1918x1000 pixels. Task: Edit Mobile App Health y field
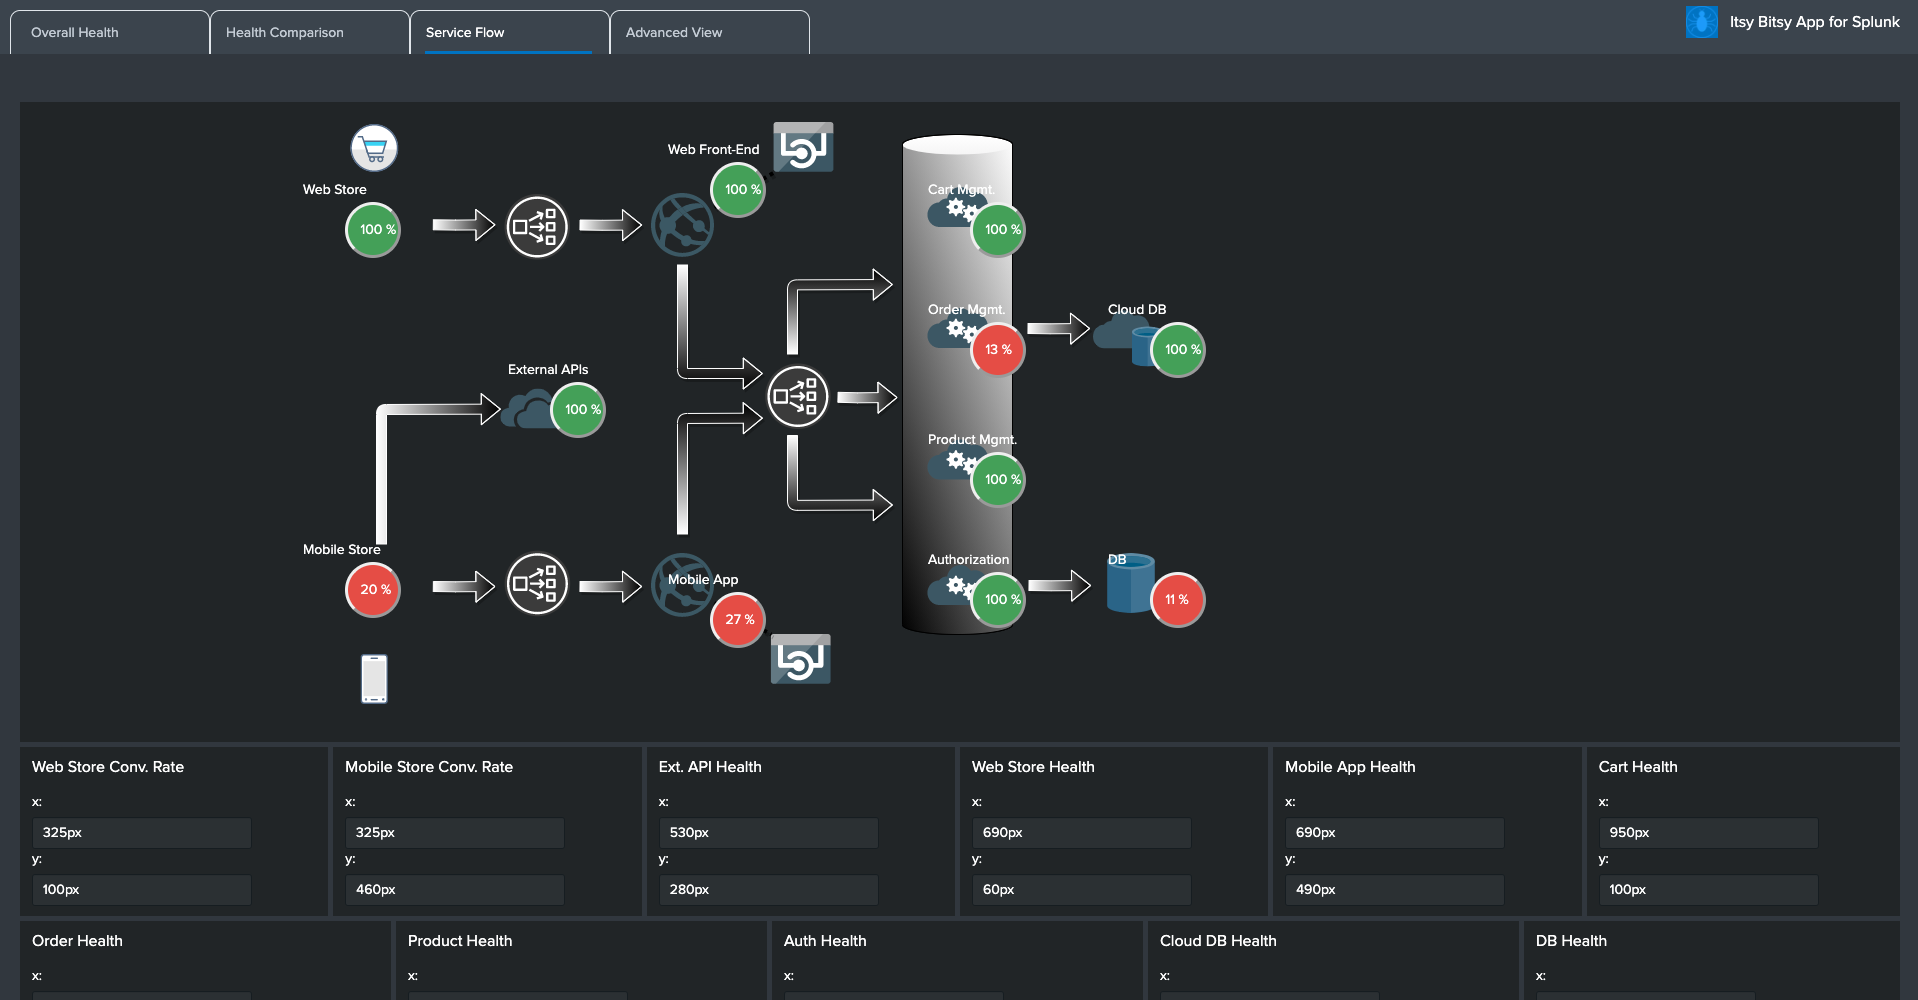(x=1395, y=890)
